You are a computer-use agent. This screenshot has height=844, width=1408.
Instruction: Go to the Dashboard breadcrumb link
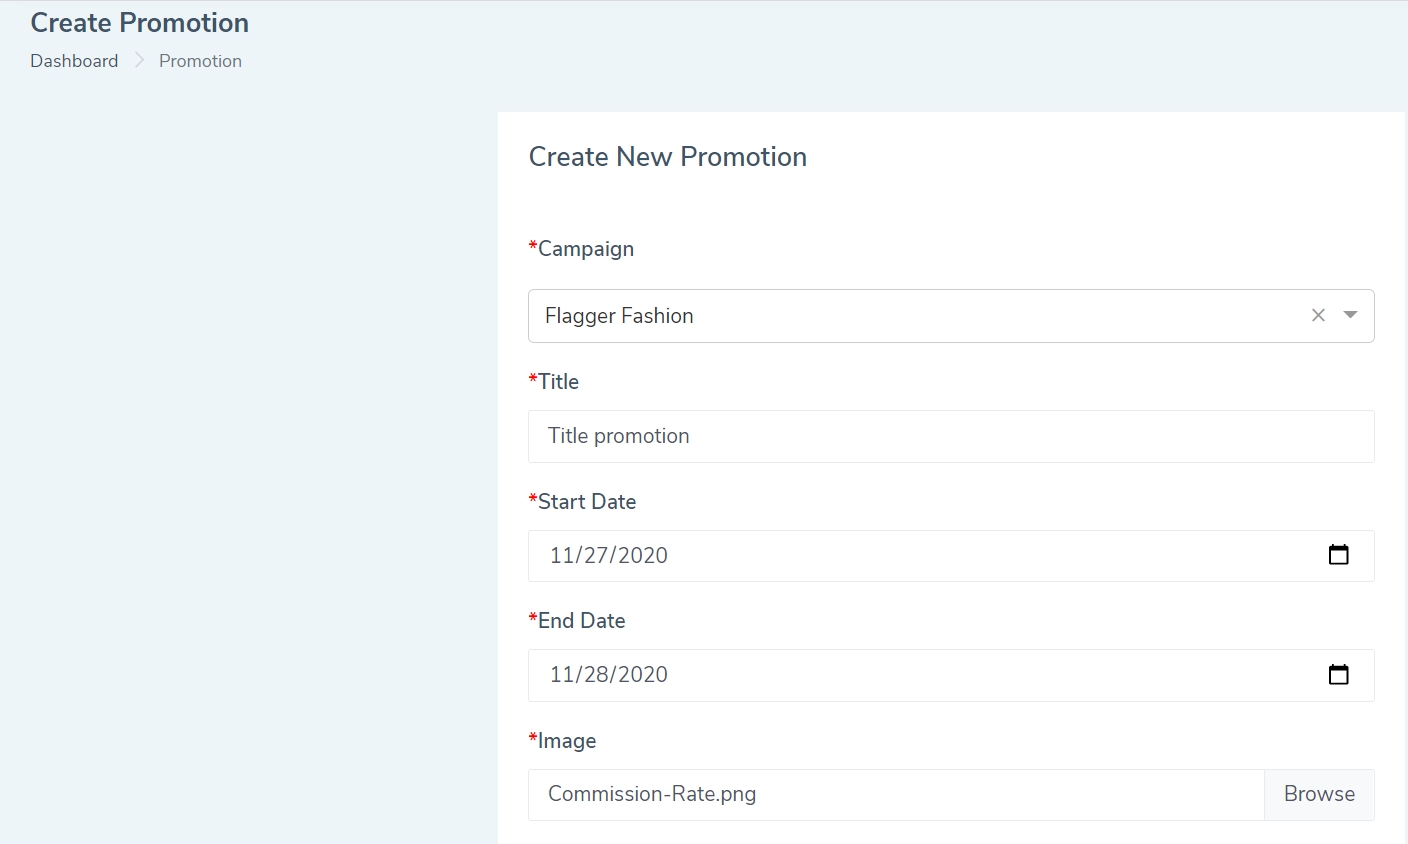pyautogui.click(x=74, y=61)
